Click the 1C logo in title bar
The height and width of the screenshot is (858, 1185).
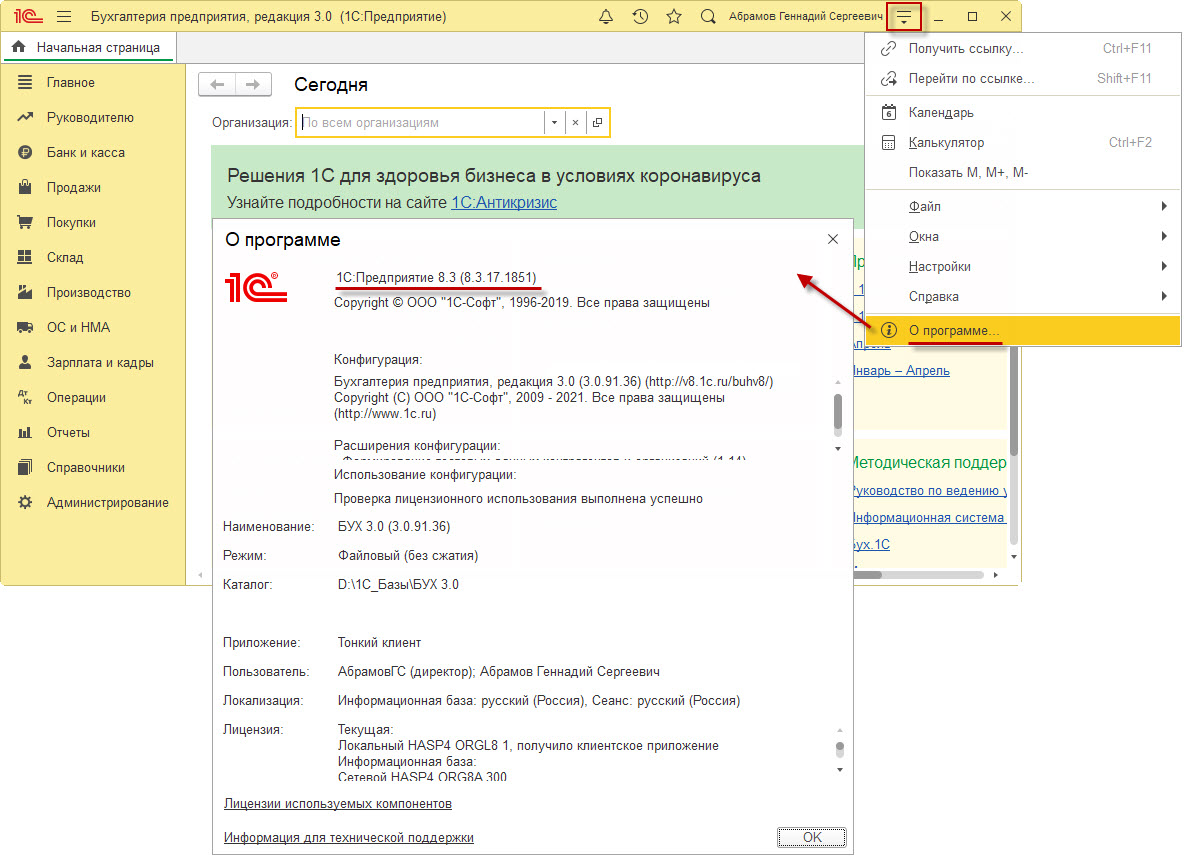point(28,17)
